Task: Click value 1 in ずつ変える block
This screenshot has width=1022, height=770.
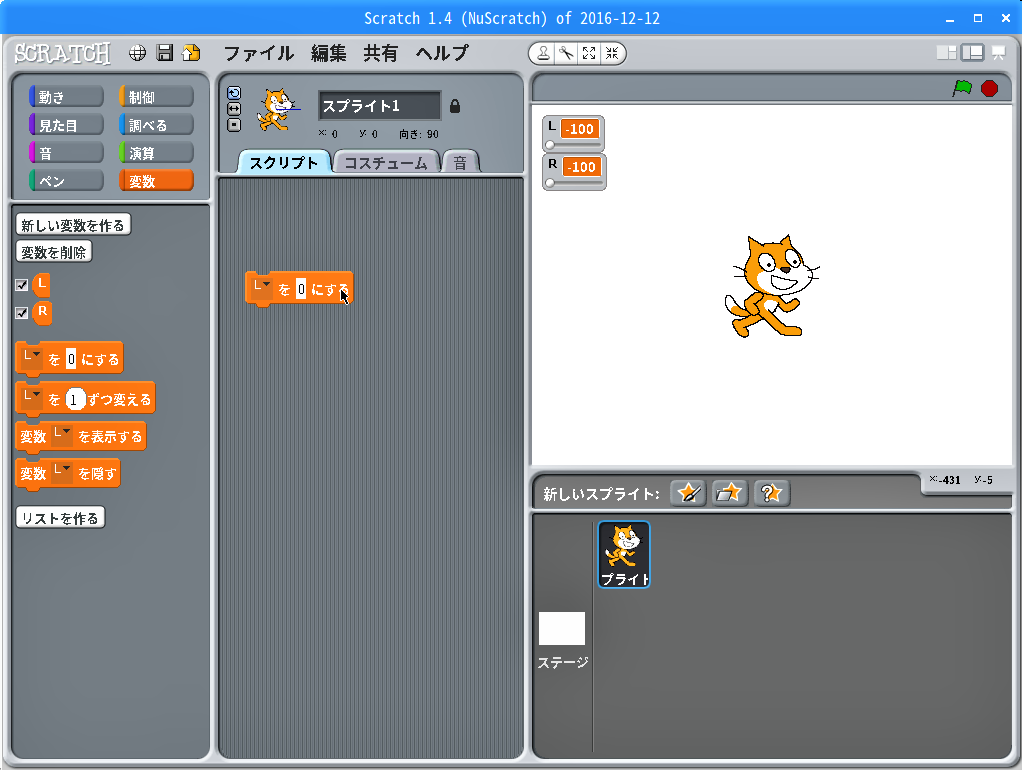Action: click(x=74, y=399)
